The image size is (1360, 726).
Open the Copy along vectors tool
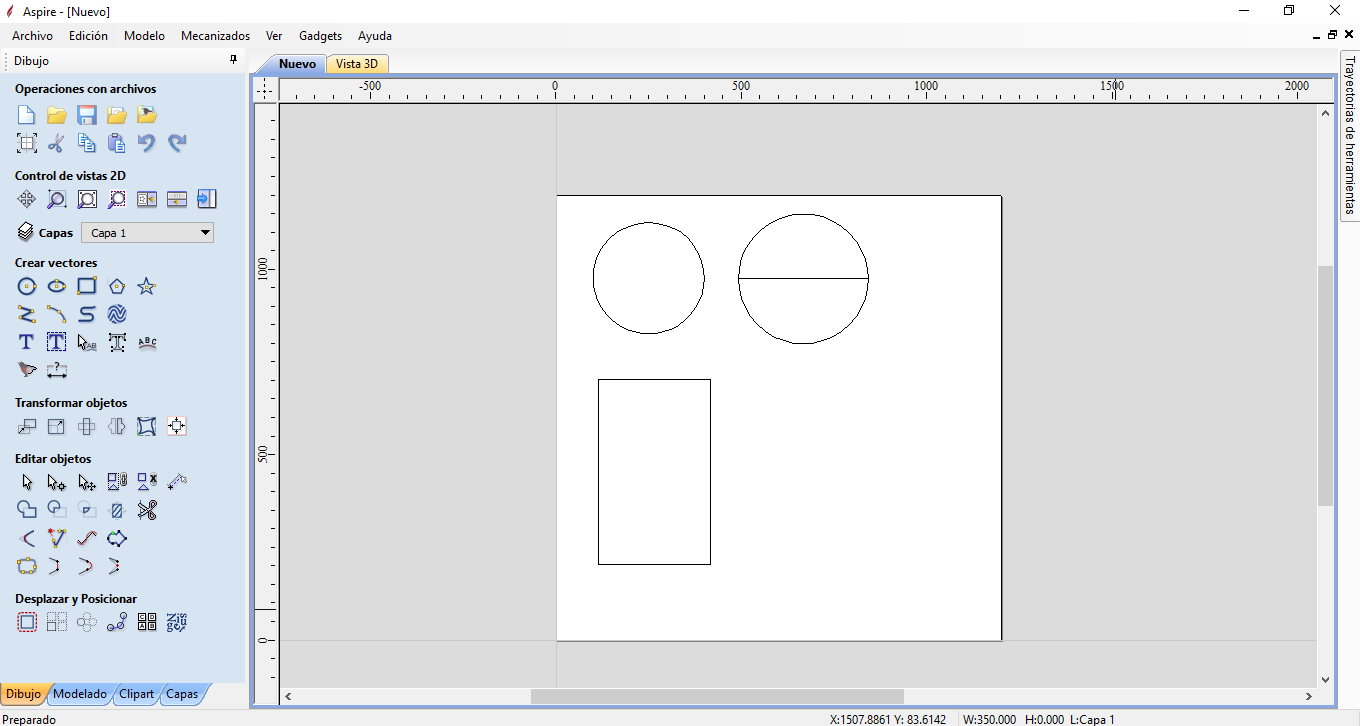(117, 623)
